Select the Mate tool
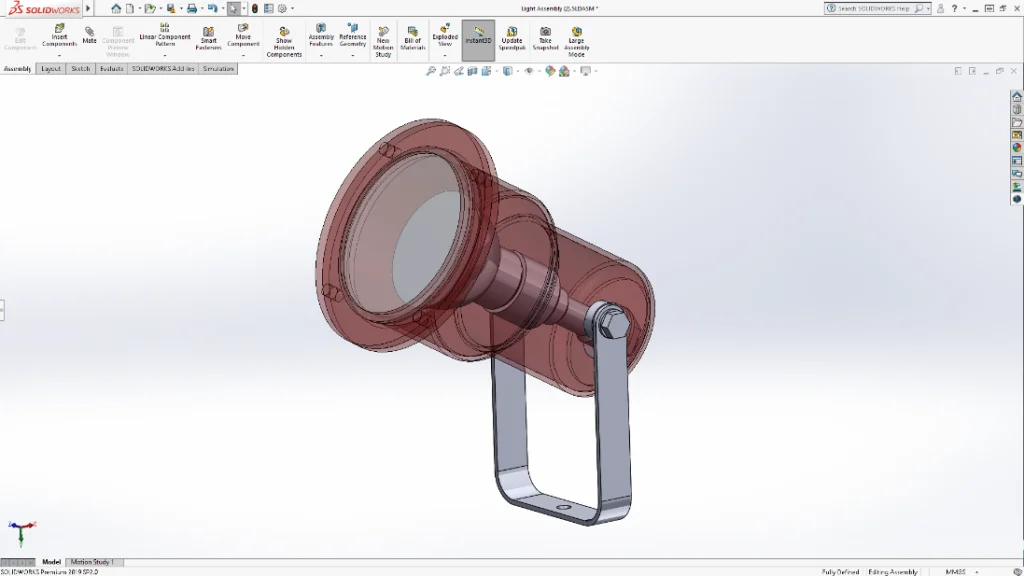This screenshot has width=1024, height=576. point(89,35)
